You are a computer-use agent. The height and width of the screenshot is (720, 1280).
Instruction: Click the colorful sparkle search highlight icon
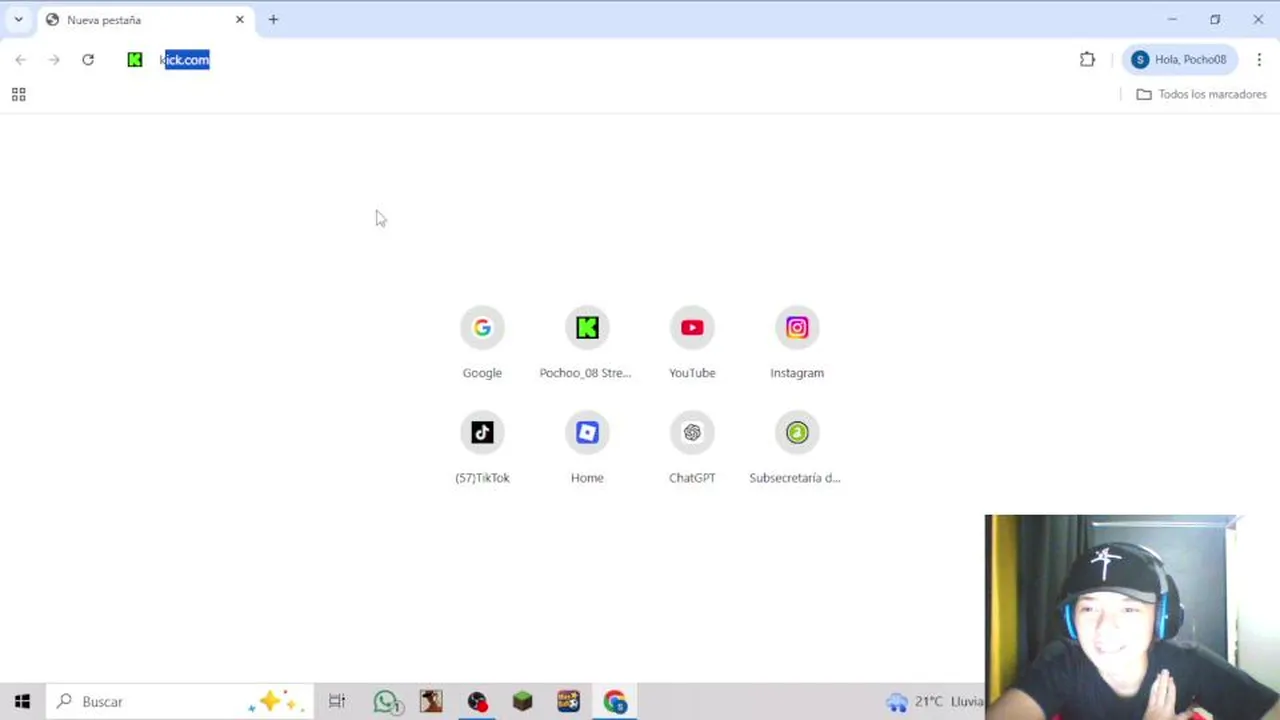click(x=275, y=701)
